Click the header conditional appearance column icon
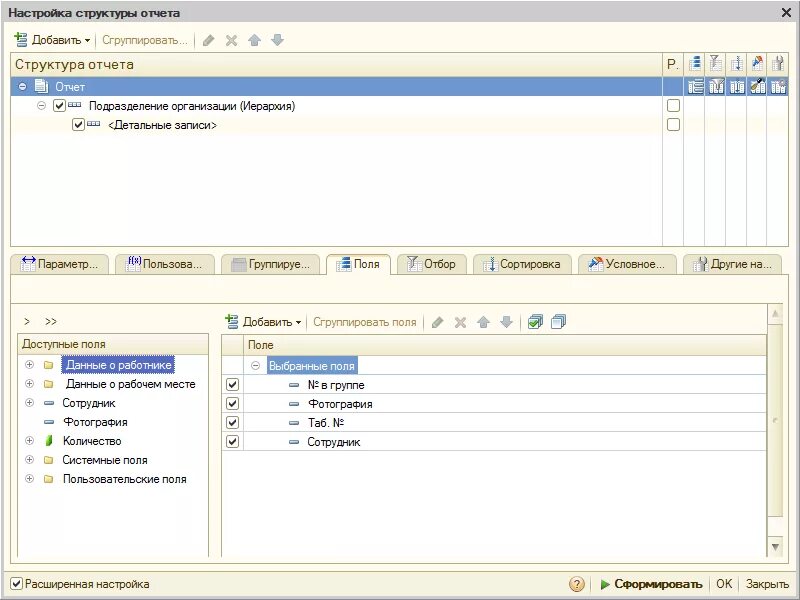The image size is (800, 600). tap(757, 64)
